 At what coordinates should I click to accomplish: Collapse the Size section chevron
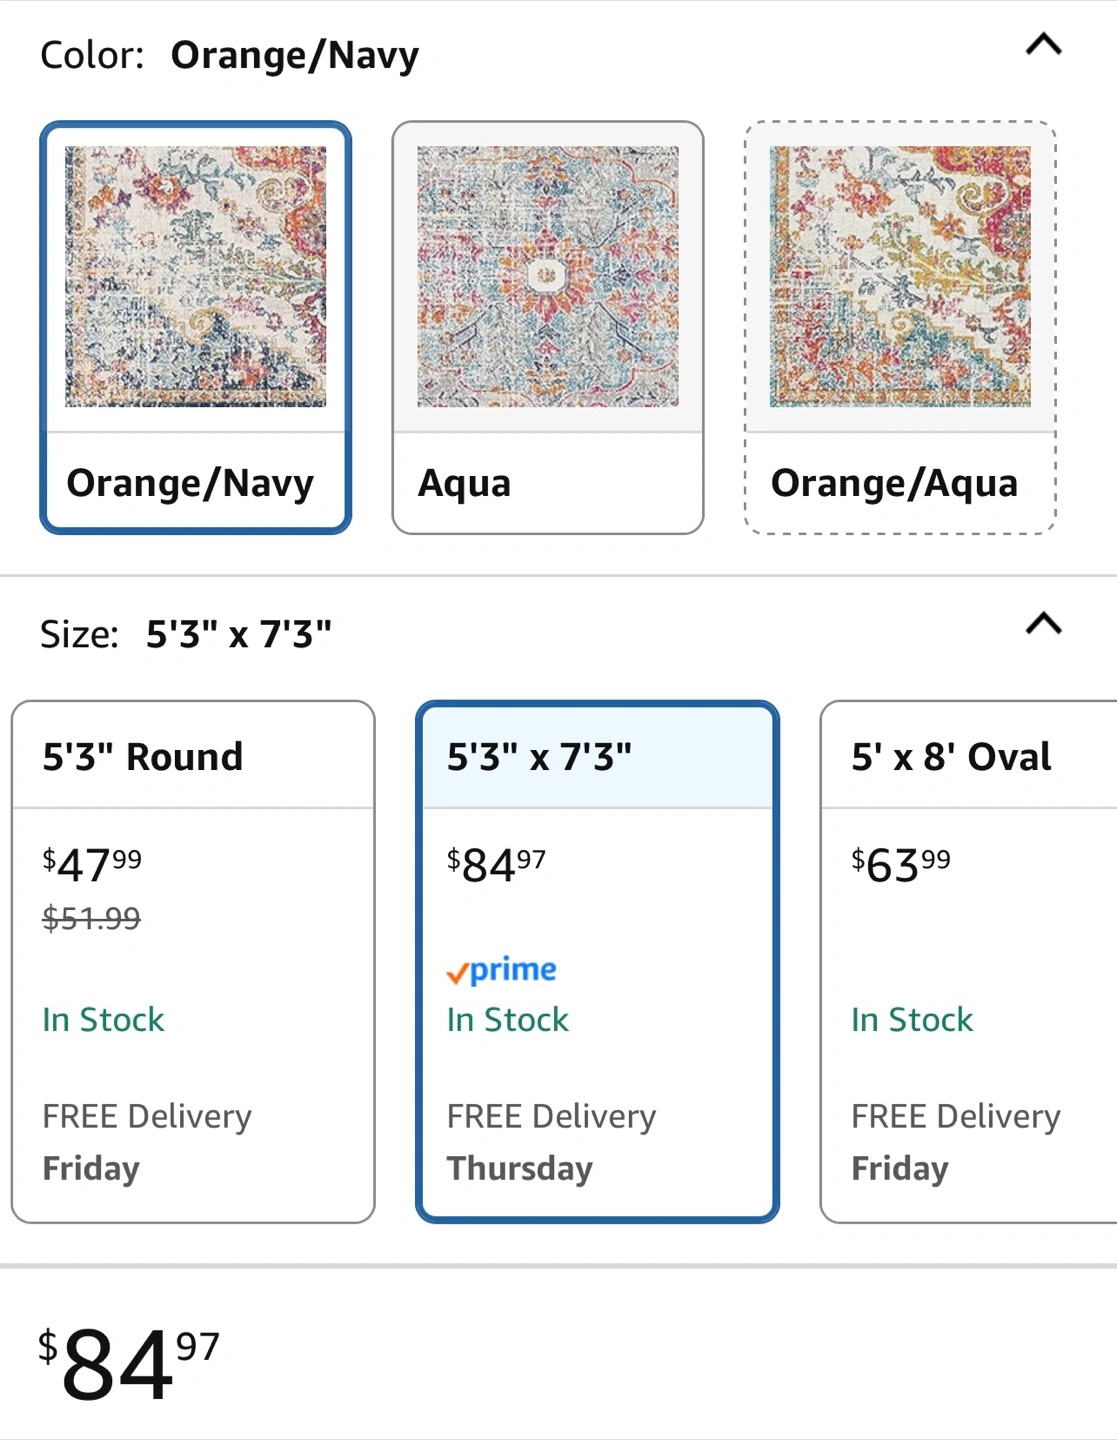(1043, 624)
